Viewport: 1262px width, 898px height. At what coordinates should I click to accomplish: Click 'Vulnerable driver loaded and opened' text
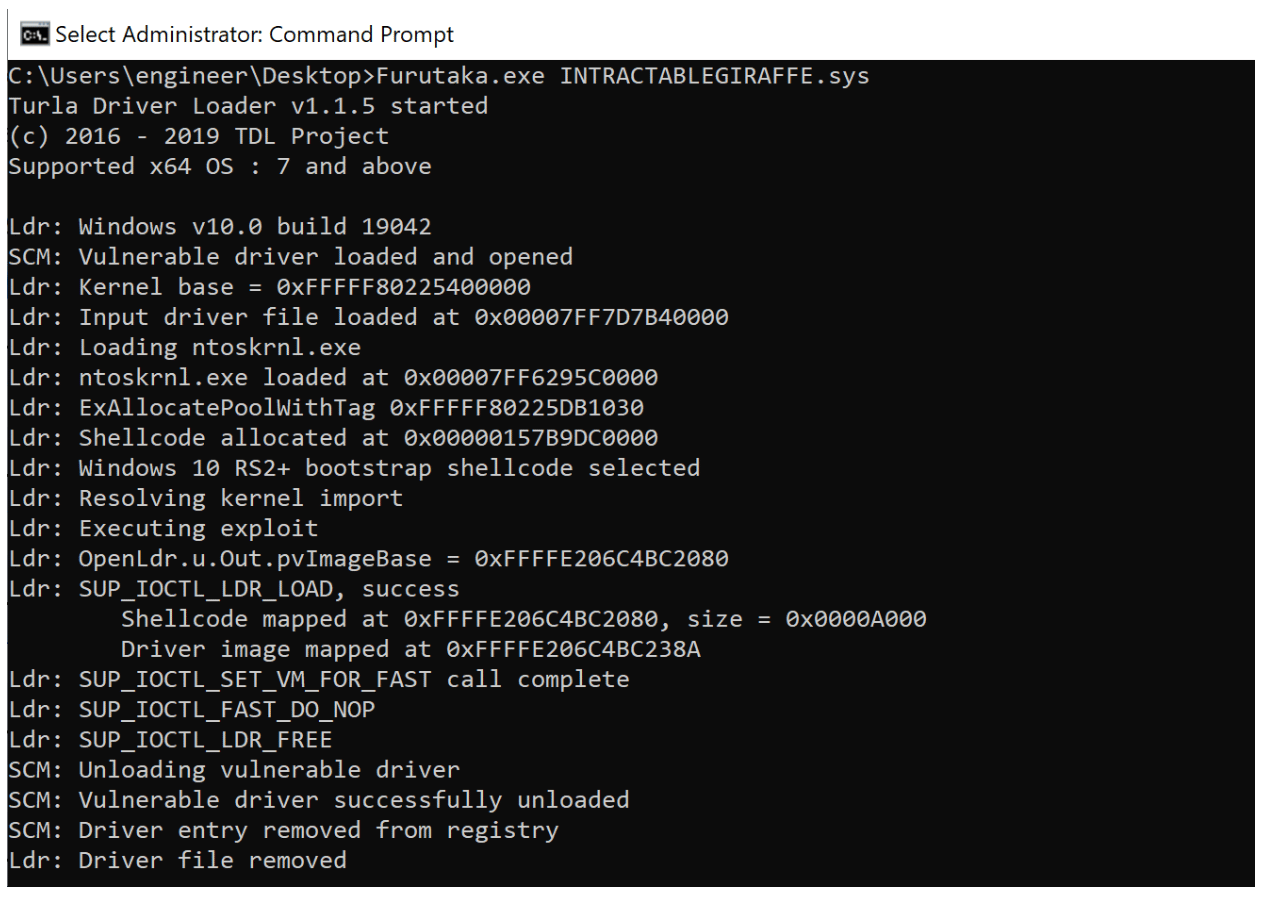point(326,257)
